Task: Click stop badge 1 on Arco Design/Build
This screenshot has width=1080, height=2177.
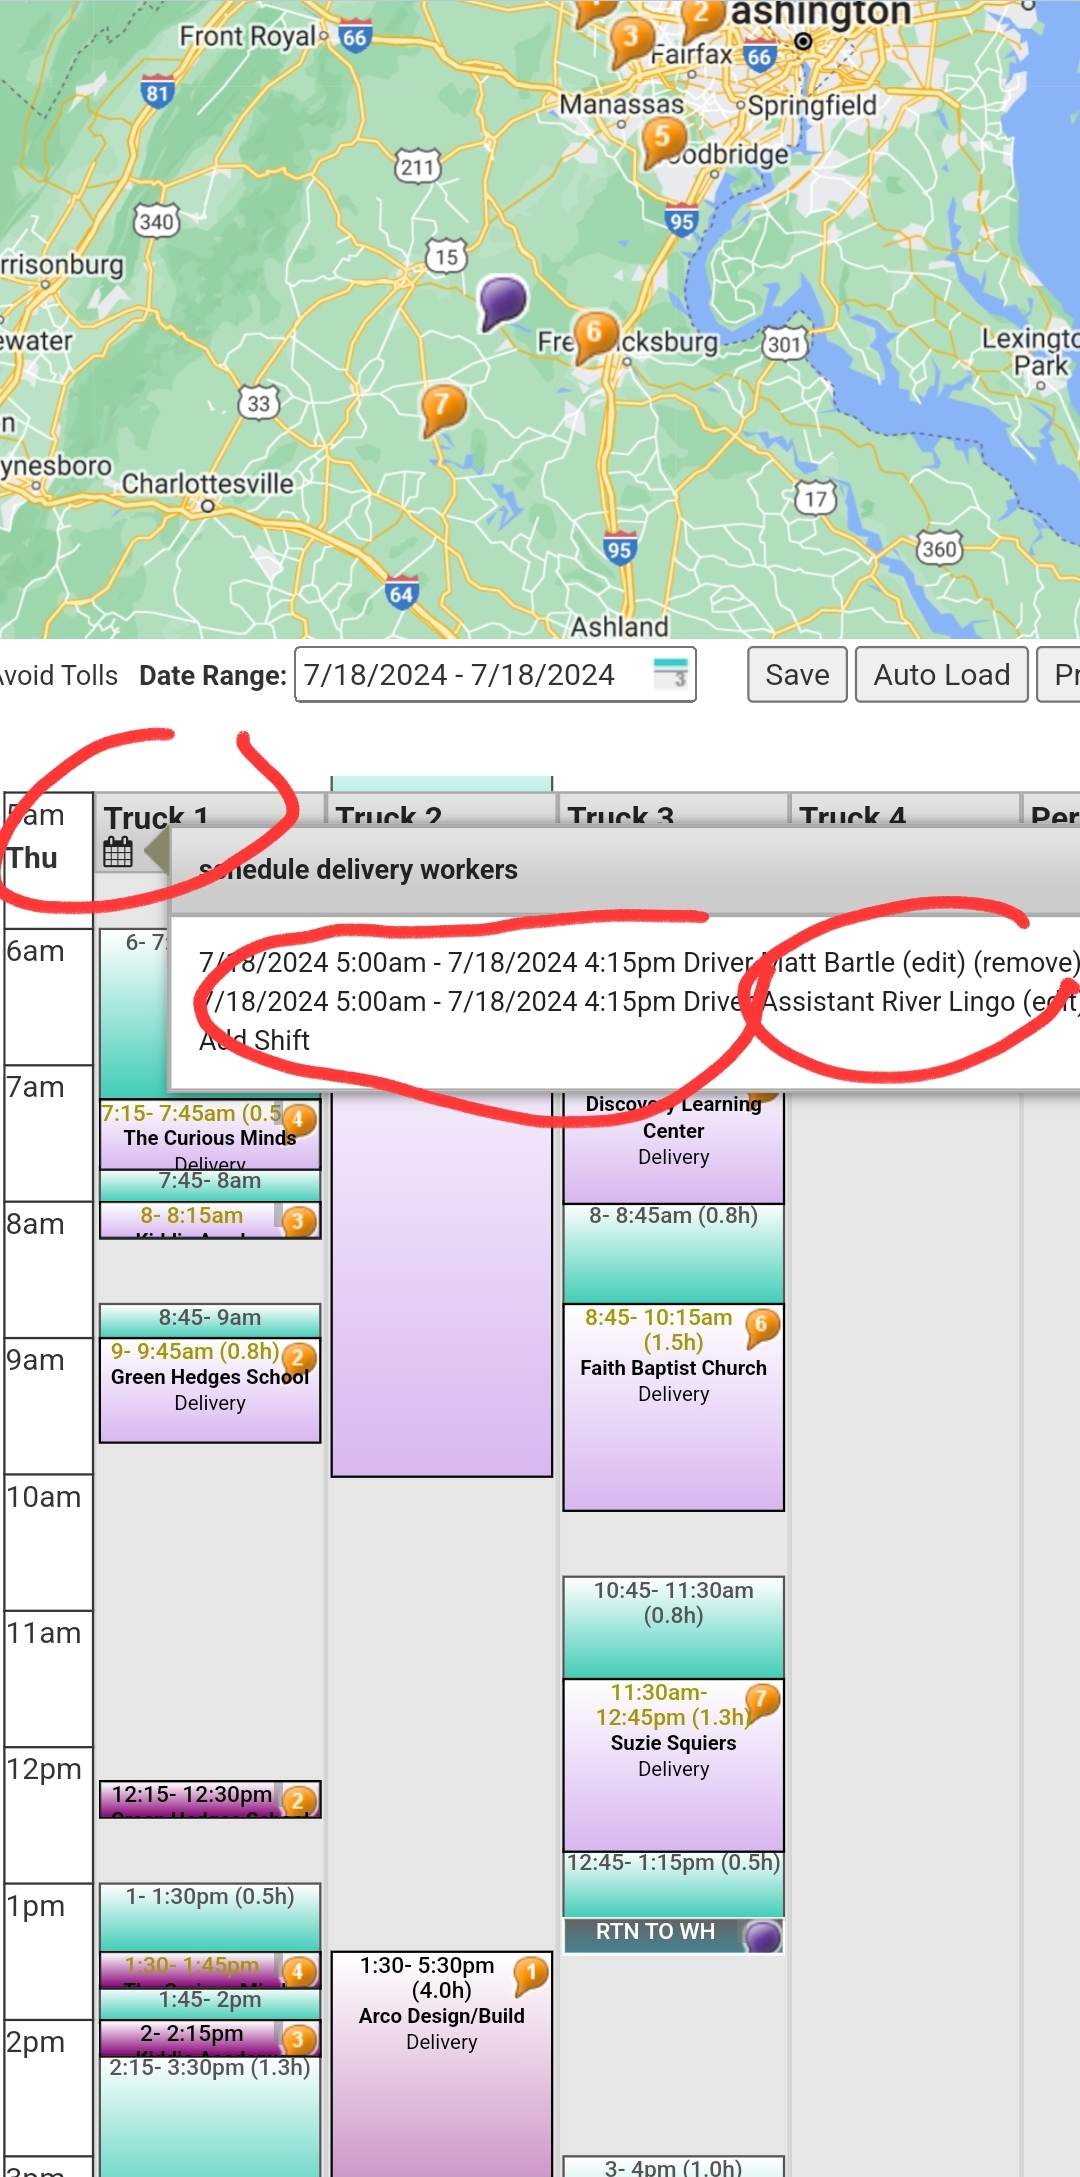Action: [x=531, y=1972]
